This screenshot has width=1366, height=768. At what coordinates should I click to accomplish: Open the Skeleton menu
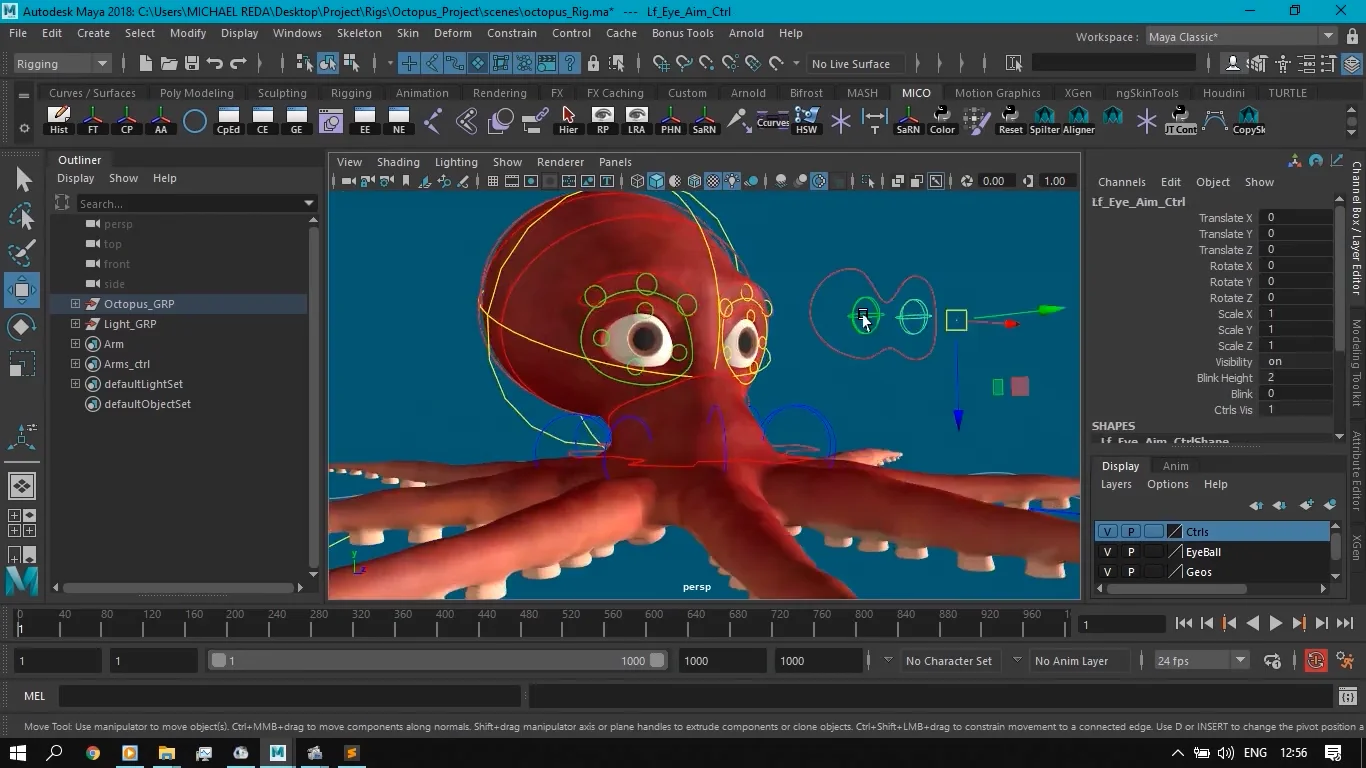(x=359, y=33)
